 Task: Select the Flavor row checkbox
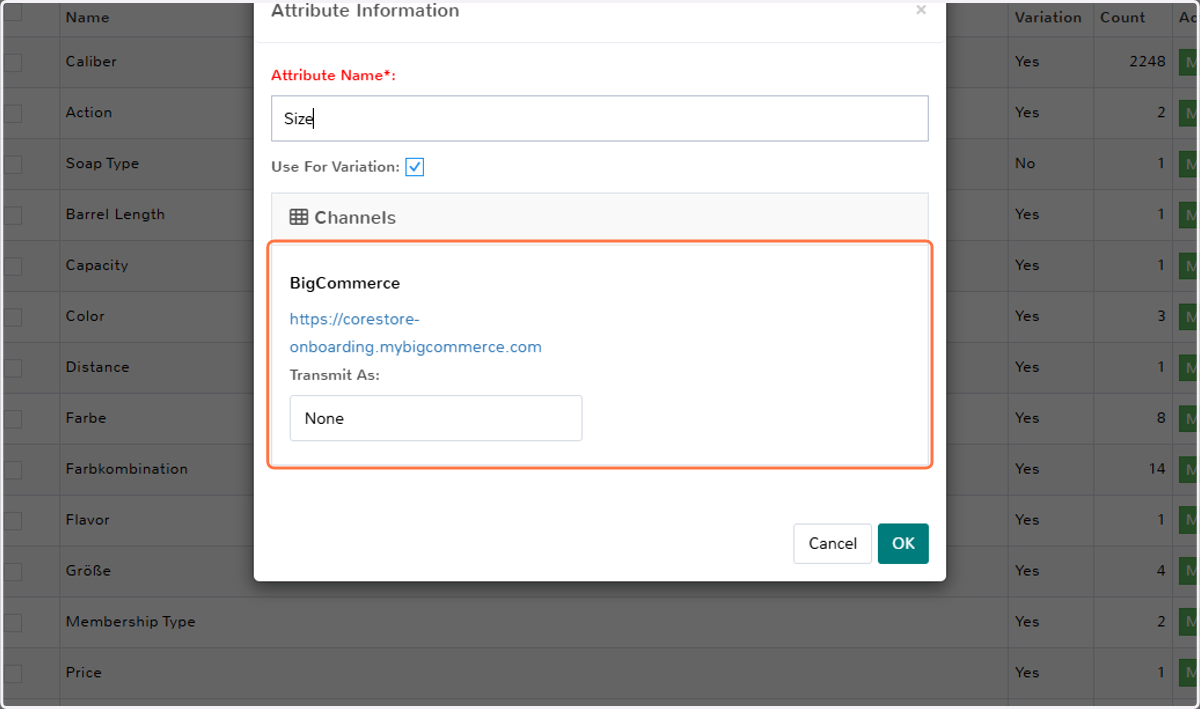click(12, 521)
